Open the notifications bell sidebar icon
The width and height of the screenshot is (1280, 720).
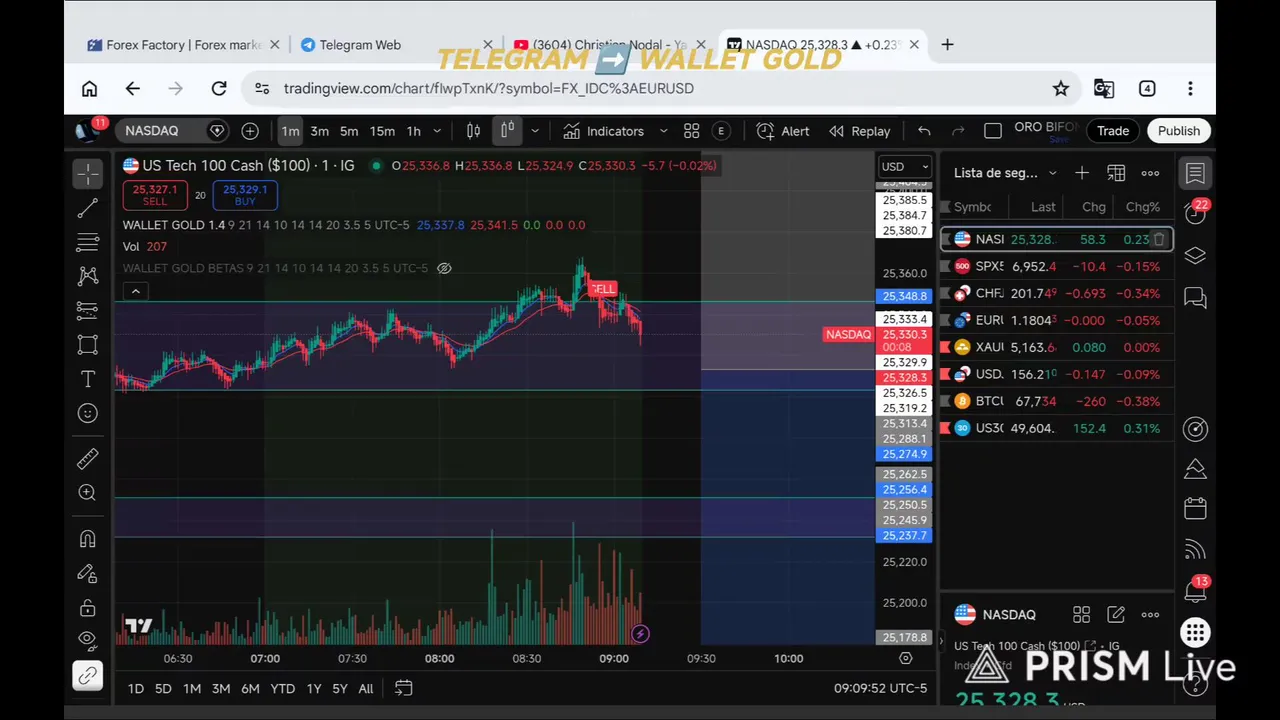coord(1195,590)
